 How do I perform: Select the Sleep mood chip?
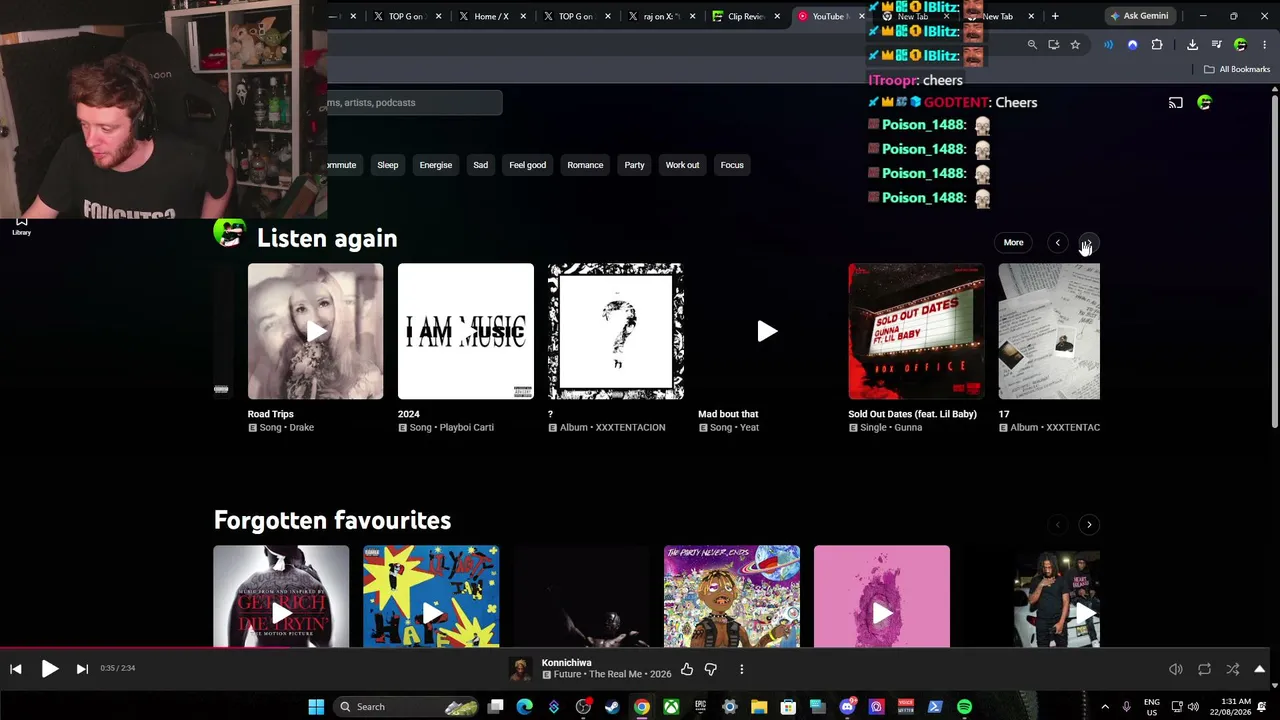(x=387, y=165)
